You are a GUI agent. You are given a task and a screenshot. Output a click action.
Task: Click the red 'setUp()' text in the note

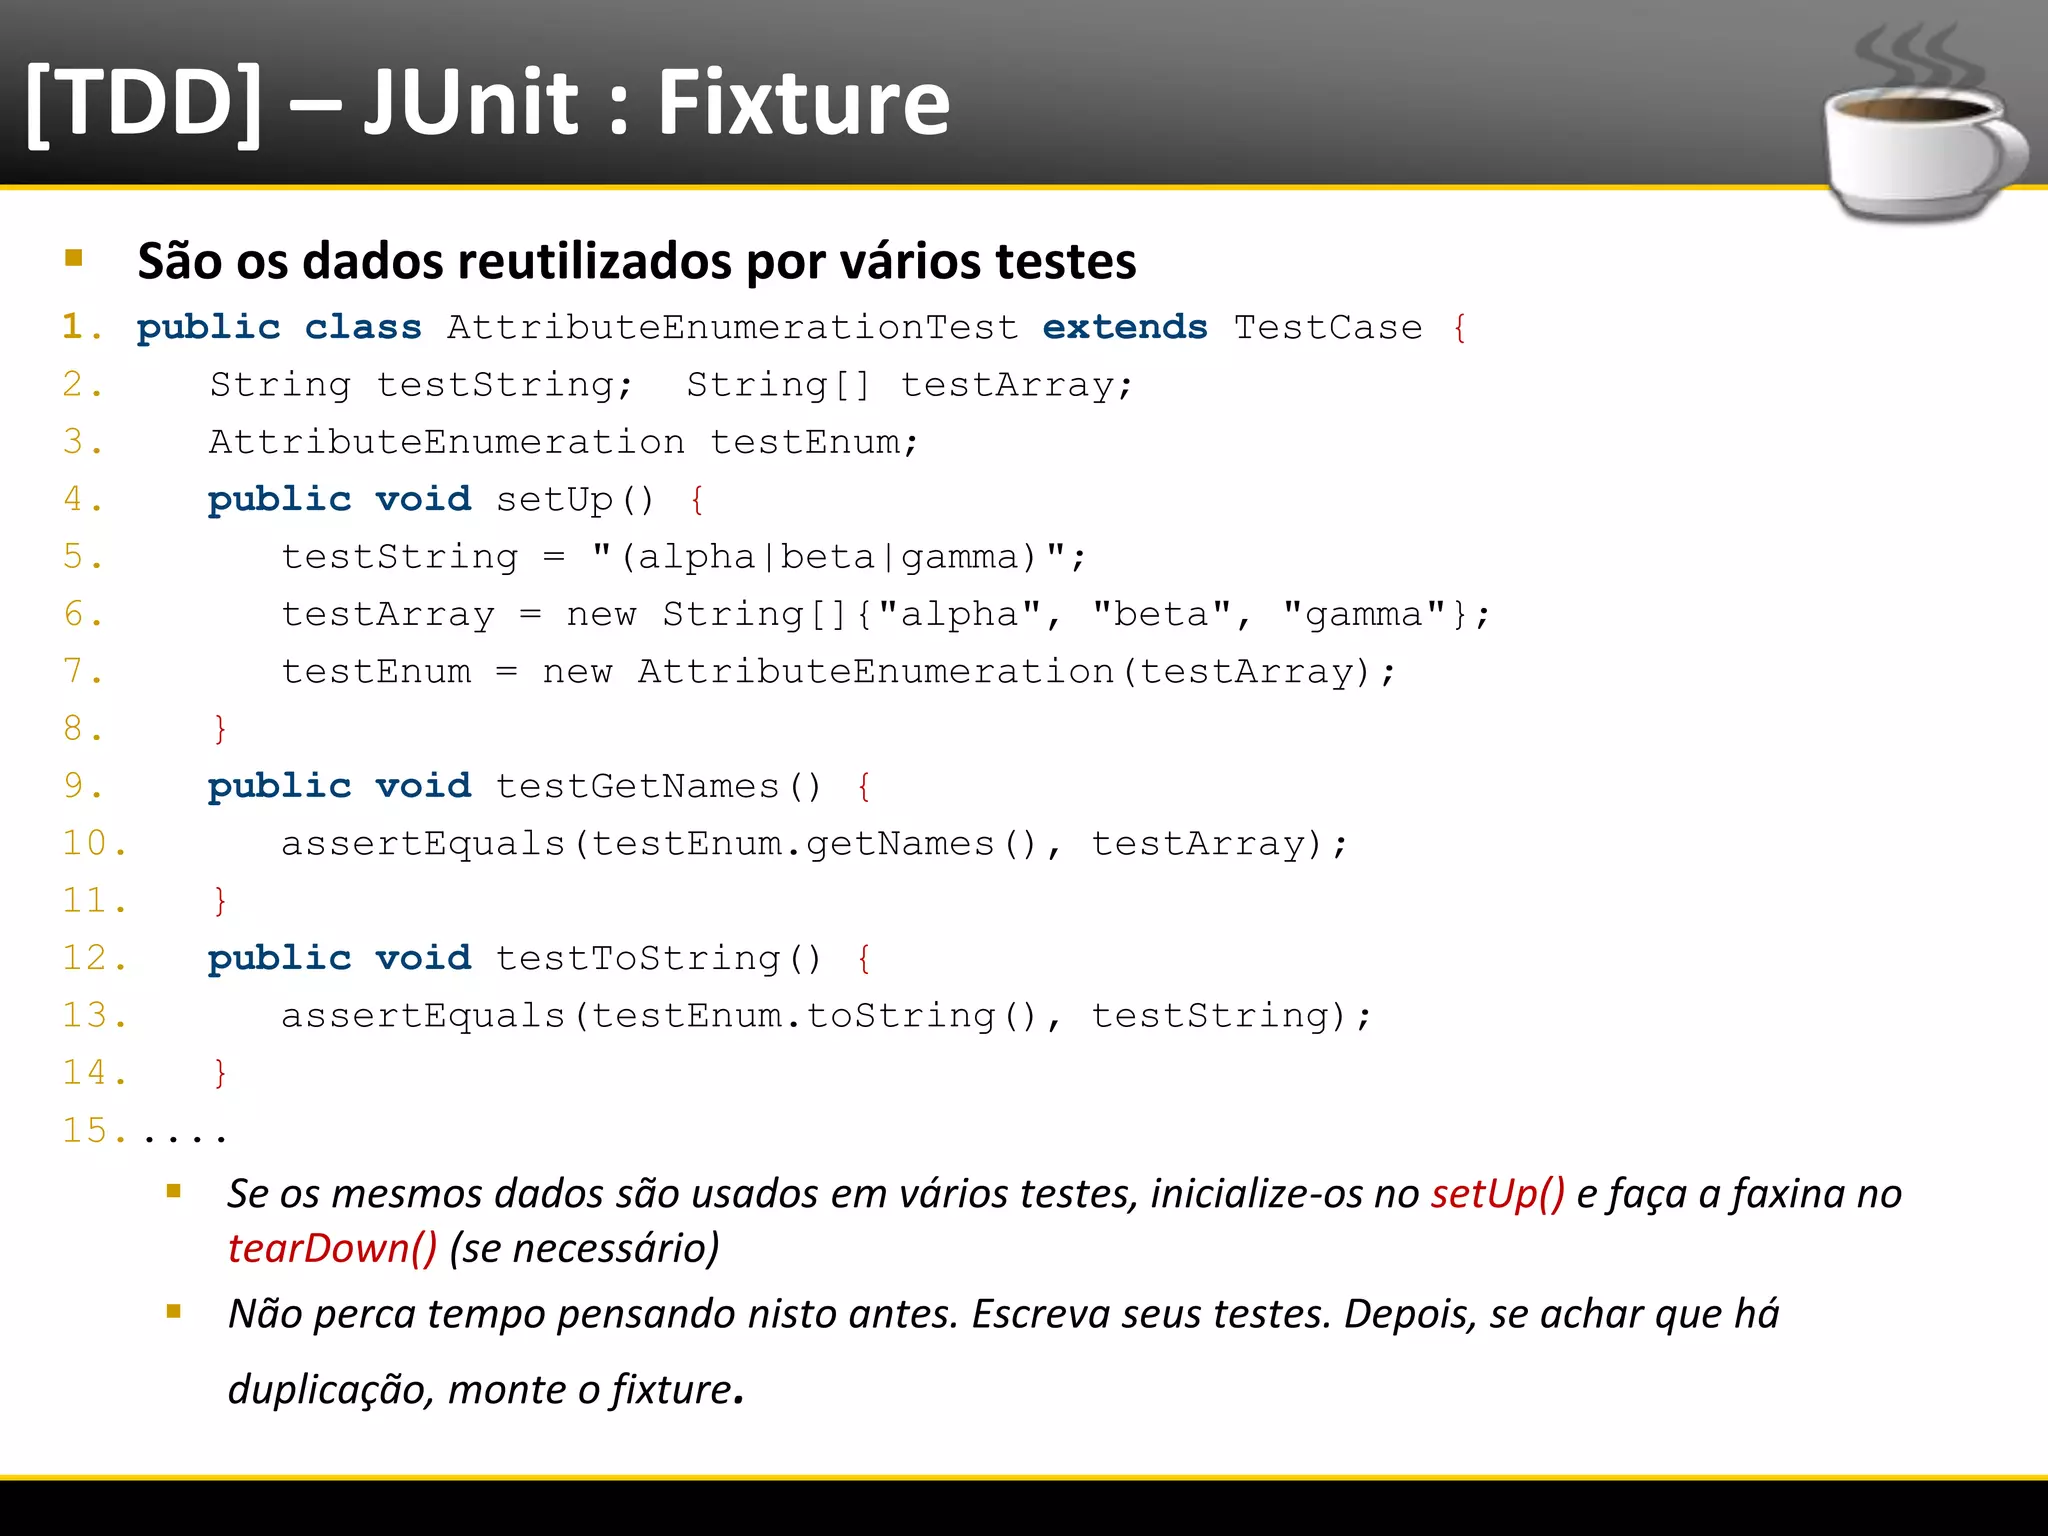(1498, 1194)
